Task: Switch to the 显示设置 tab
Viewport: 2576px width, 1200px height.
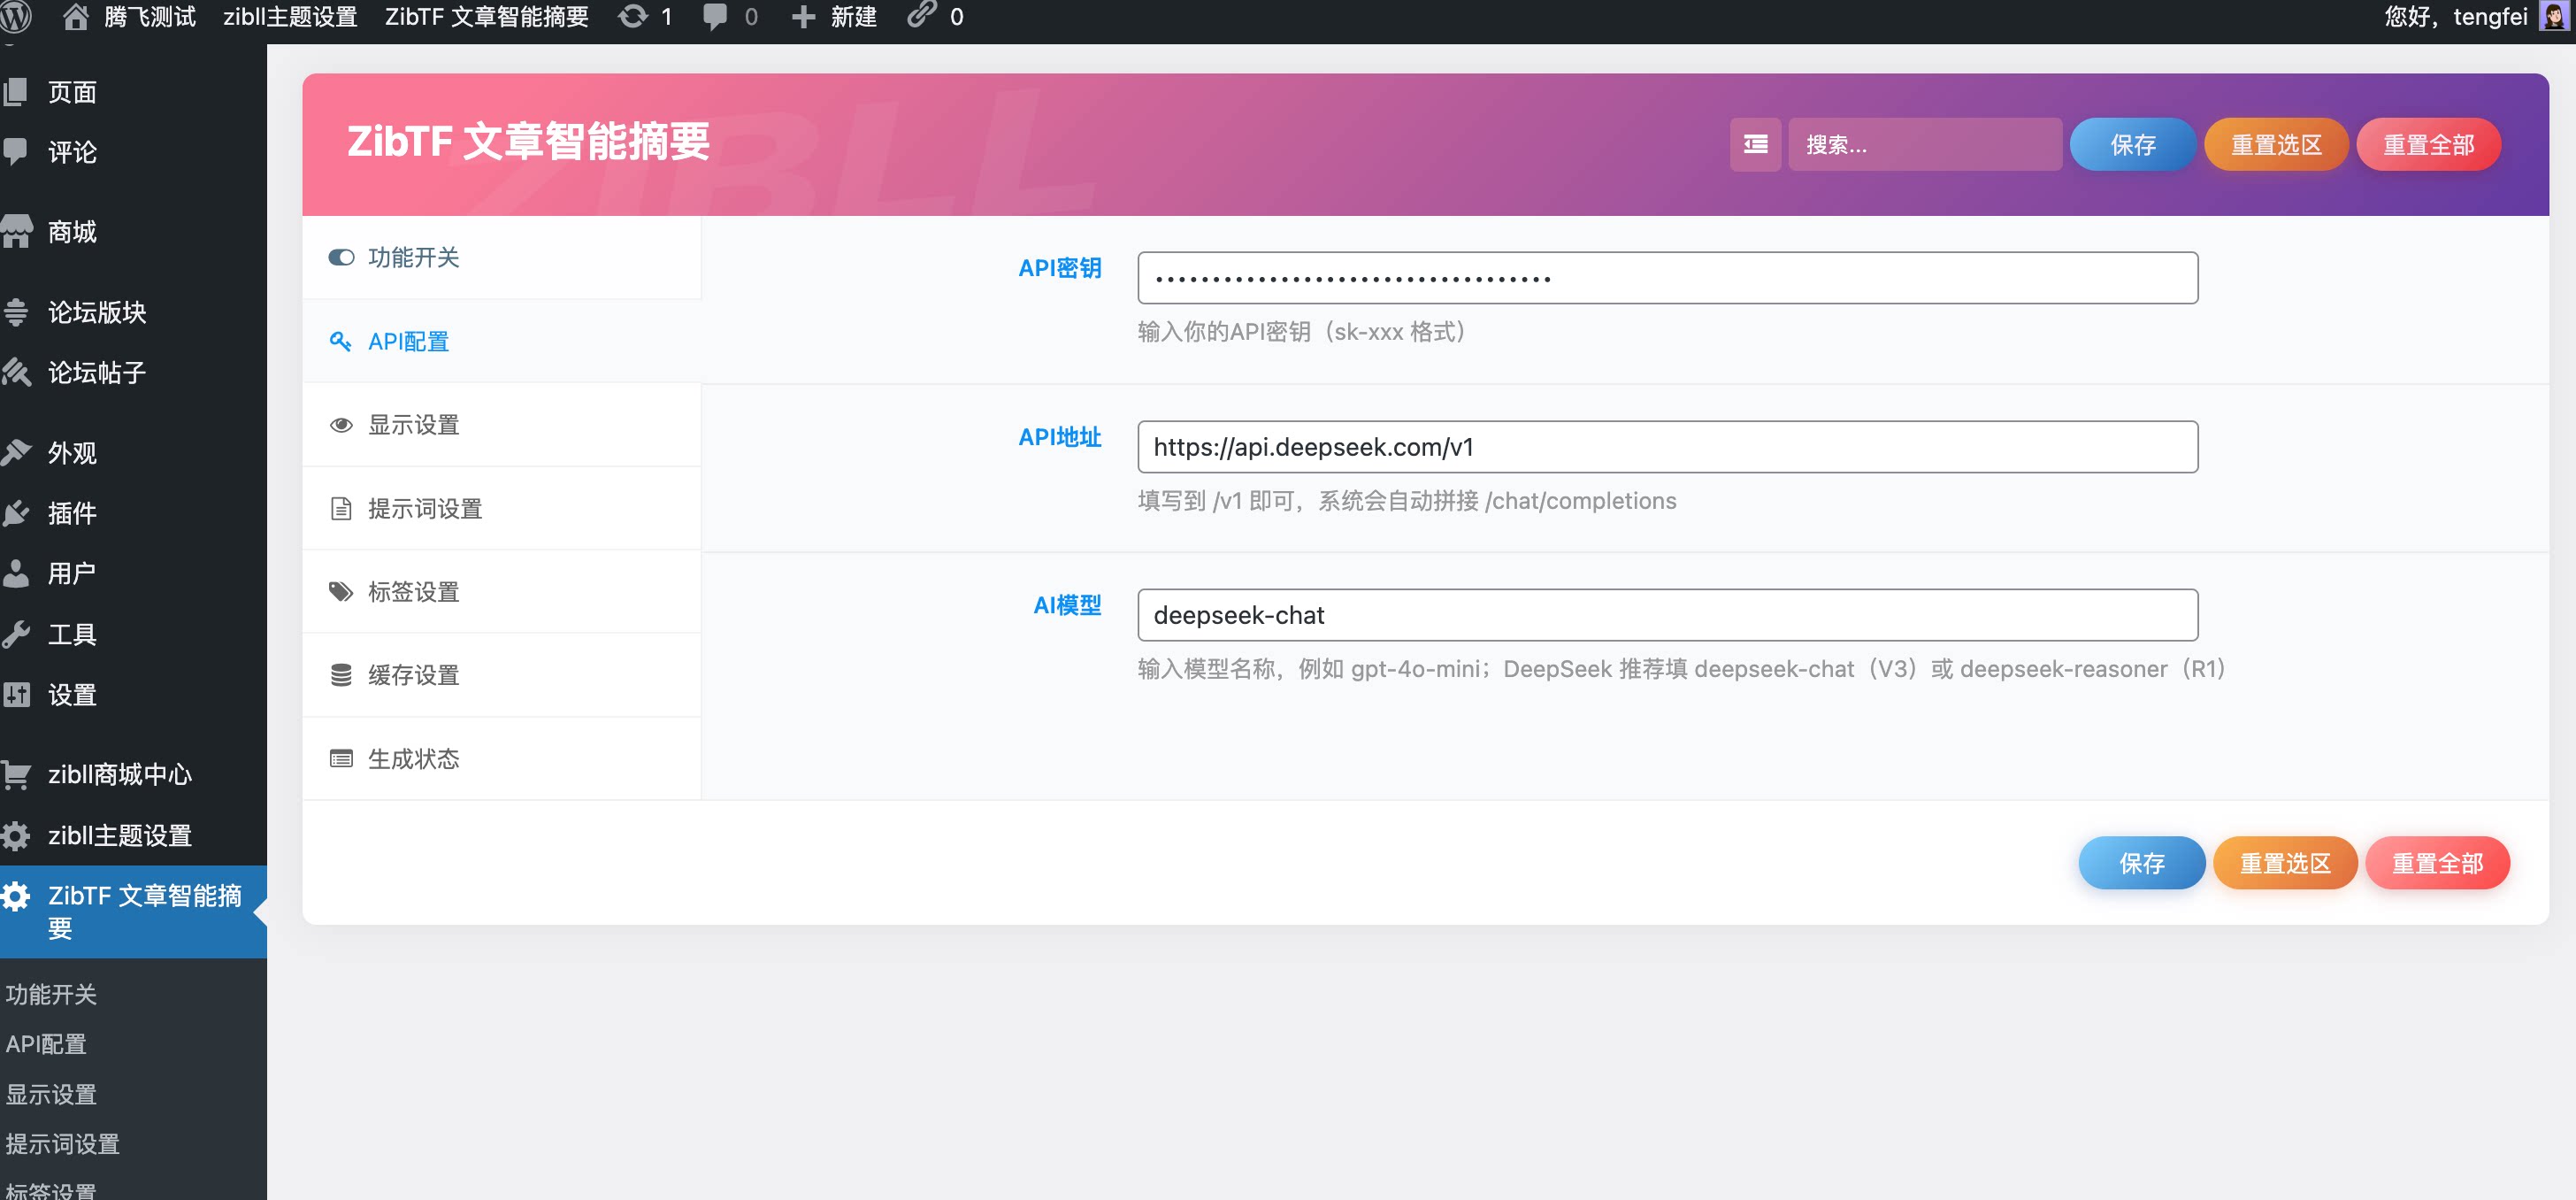Action: point(413,425)
